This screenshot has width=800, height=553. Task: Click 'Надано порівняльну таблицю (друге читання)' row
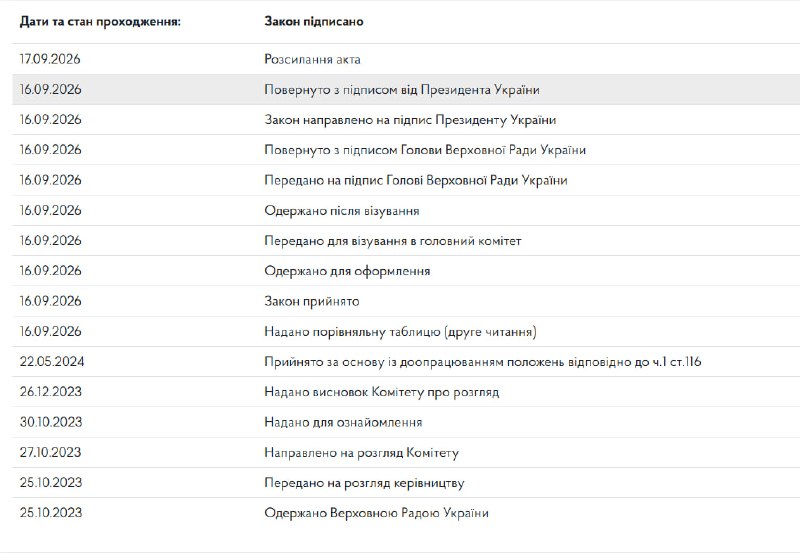point(406,332)
